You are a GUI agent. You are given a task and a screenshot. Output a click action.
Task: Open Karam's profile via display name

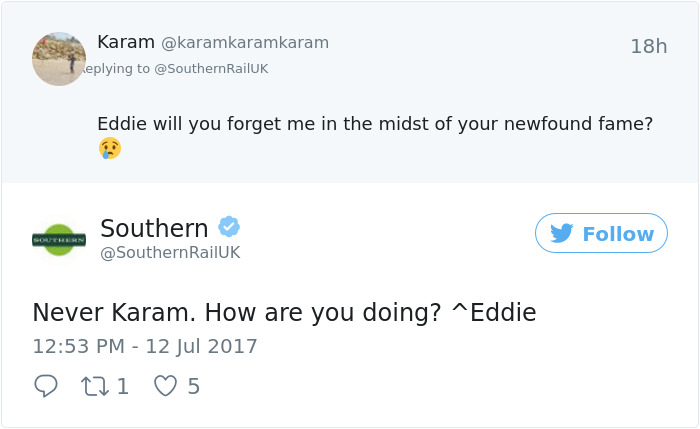click(126, 42)
